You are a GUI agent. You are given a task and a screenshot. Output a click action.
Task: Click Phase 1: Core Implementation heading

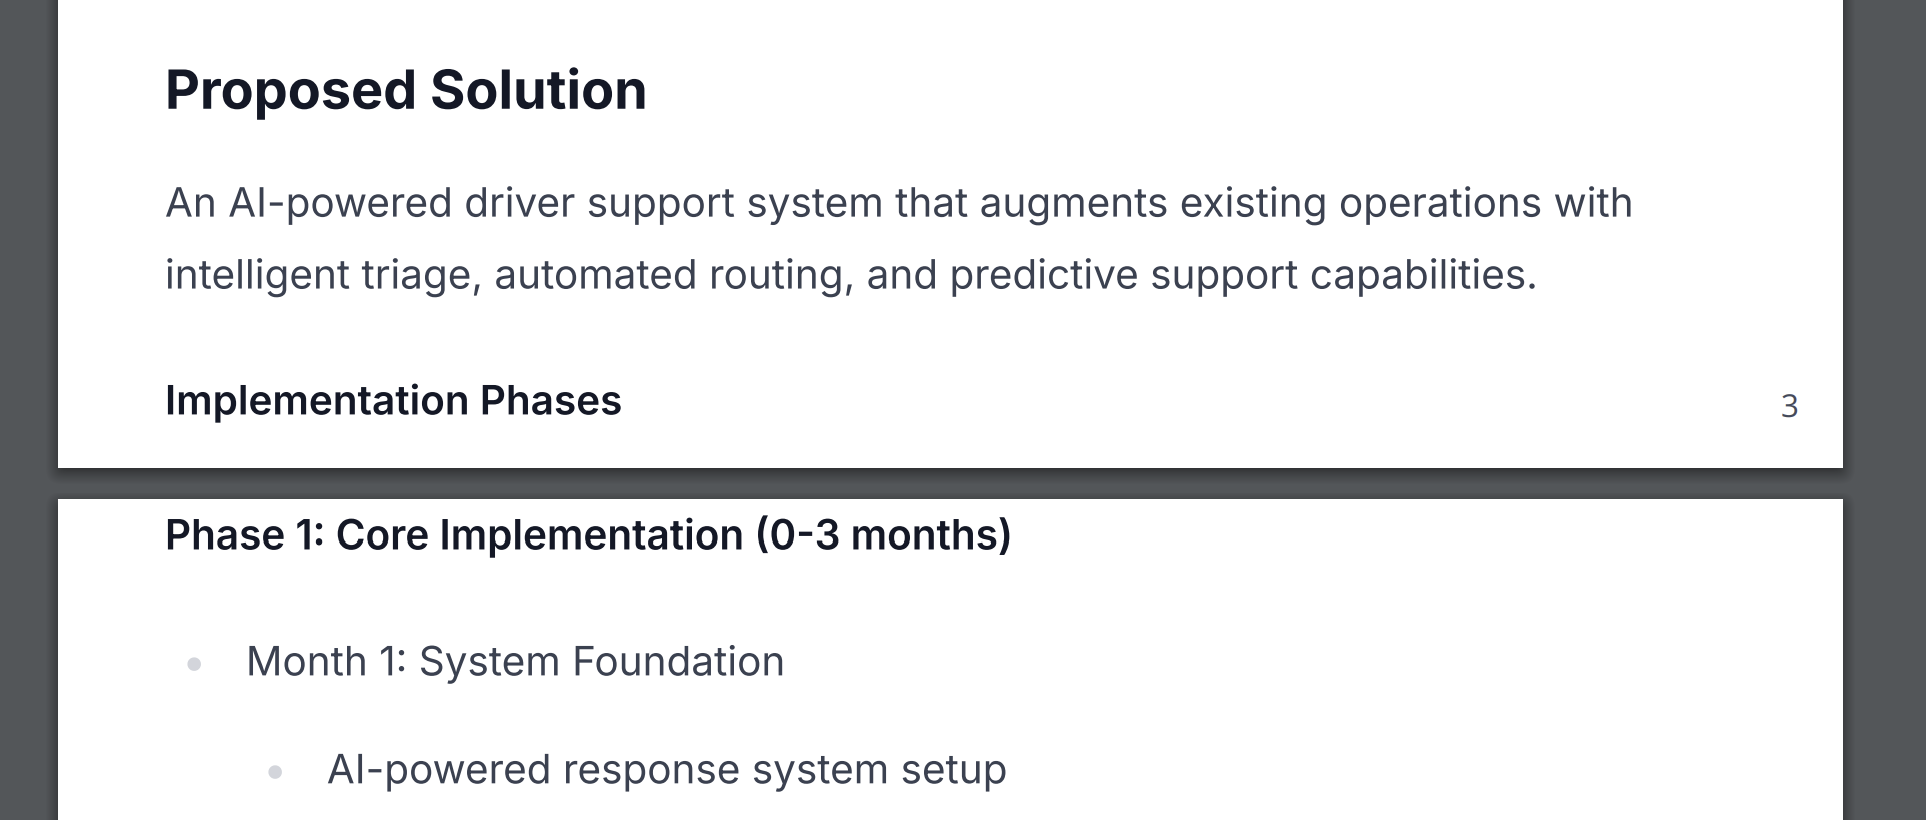[x=588, y=535]
